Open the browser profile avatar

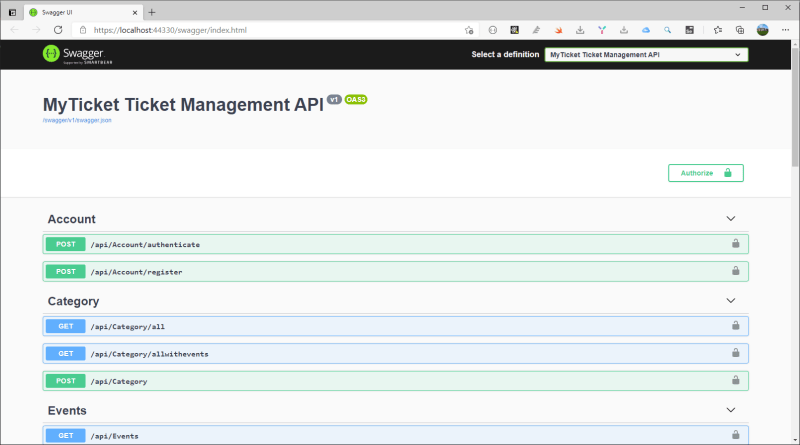[x=763, y=30]
